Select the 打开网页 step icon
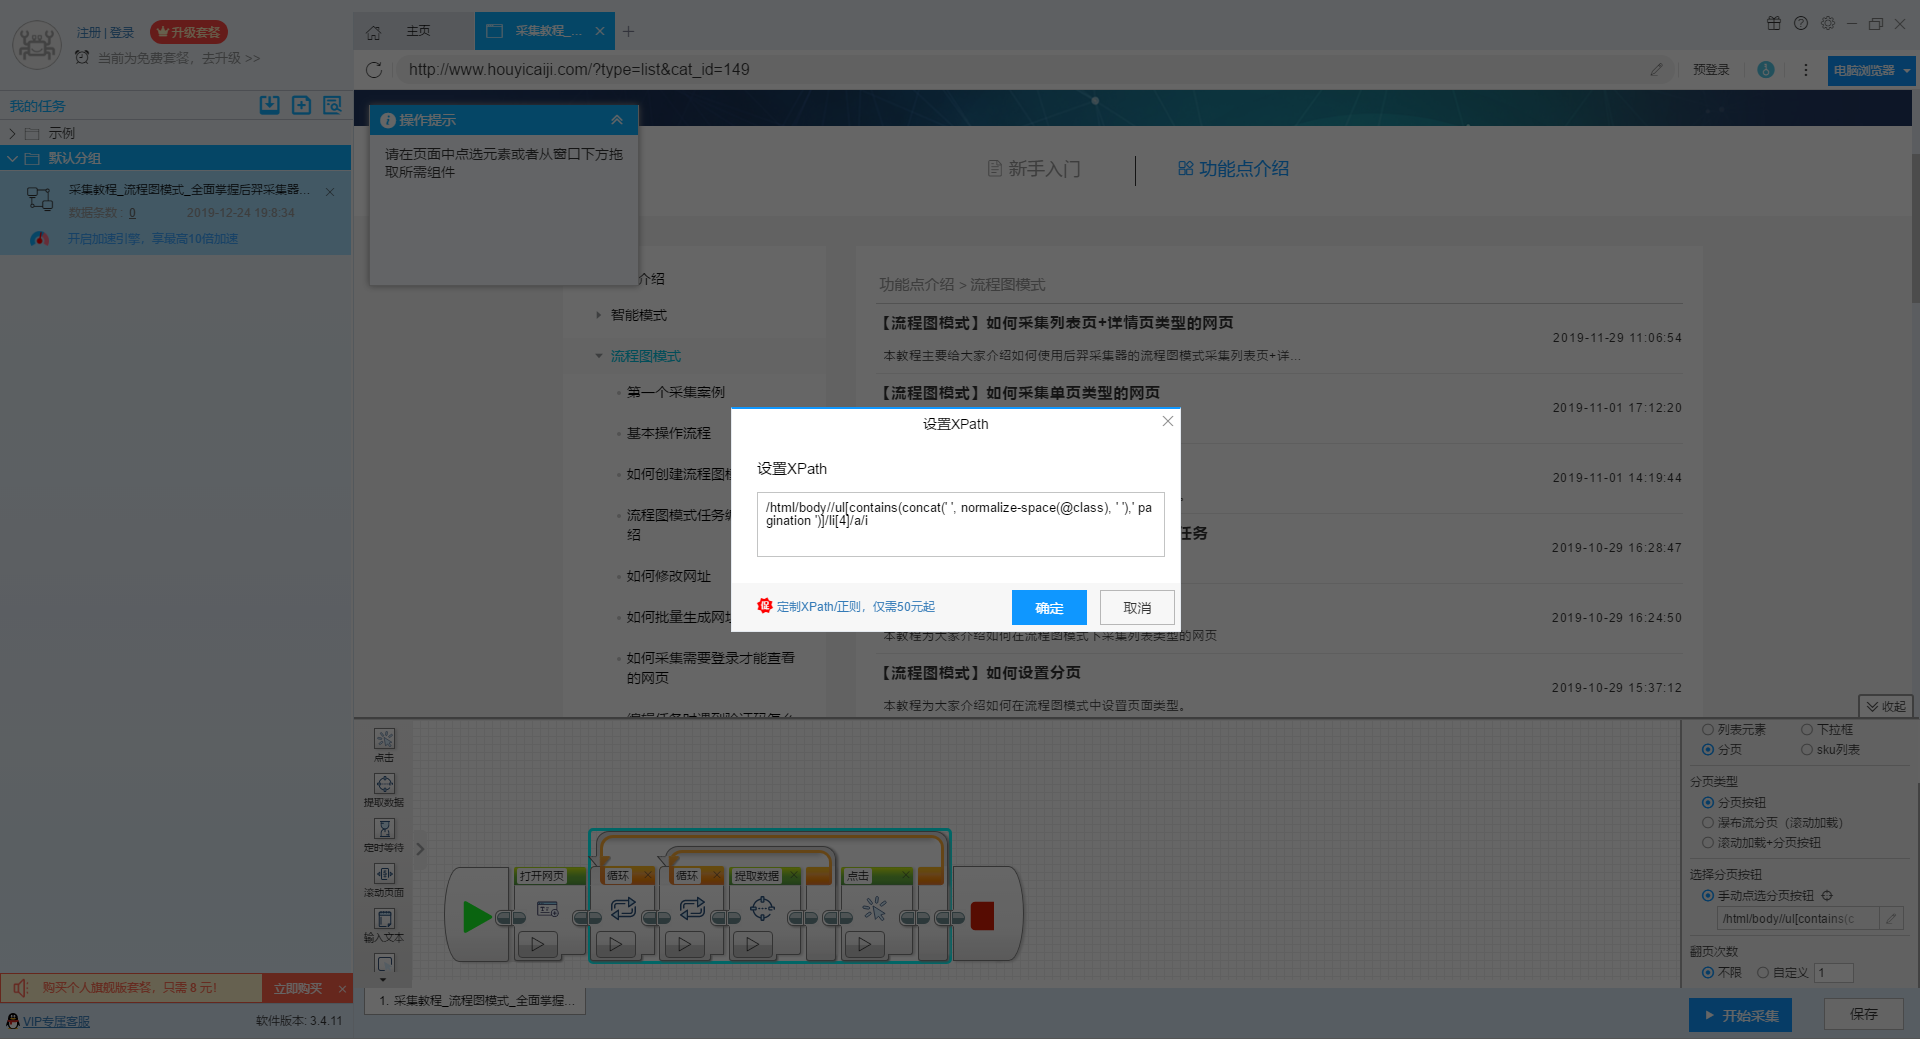This screenshot has width=1920, height=1039. click(x=547, y=909)
